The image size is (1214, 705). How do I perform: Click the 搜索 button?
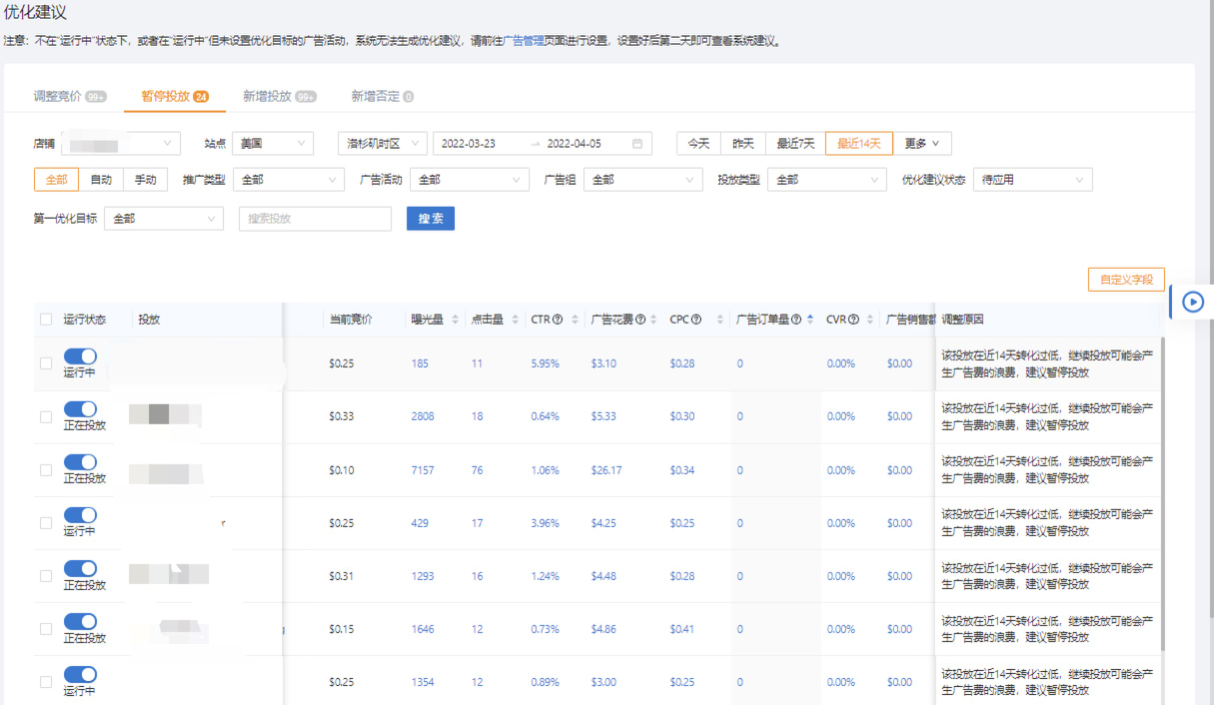(430, 218)
